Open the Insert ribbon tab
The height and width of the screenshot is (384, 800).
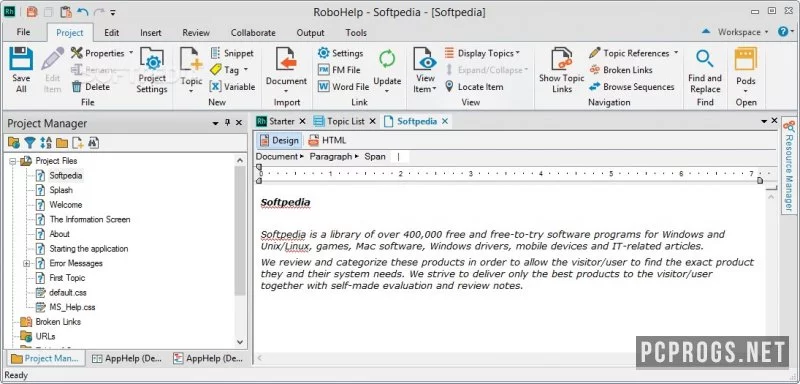click(151, 32)
